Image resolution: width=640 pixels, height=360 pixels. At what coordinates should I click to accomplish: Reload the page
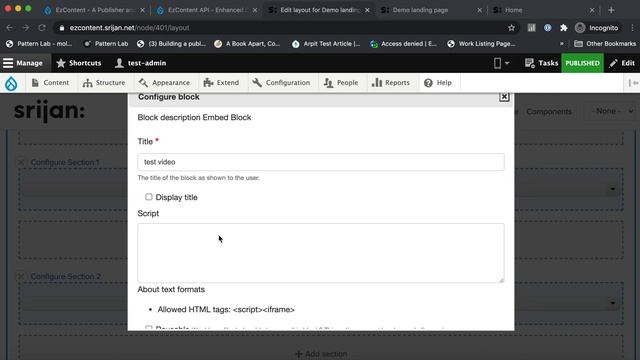(42, 28)
